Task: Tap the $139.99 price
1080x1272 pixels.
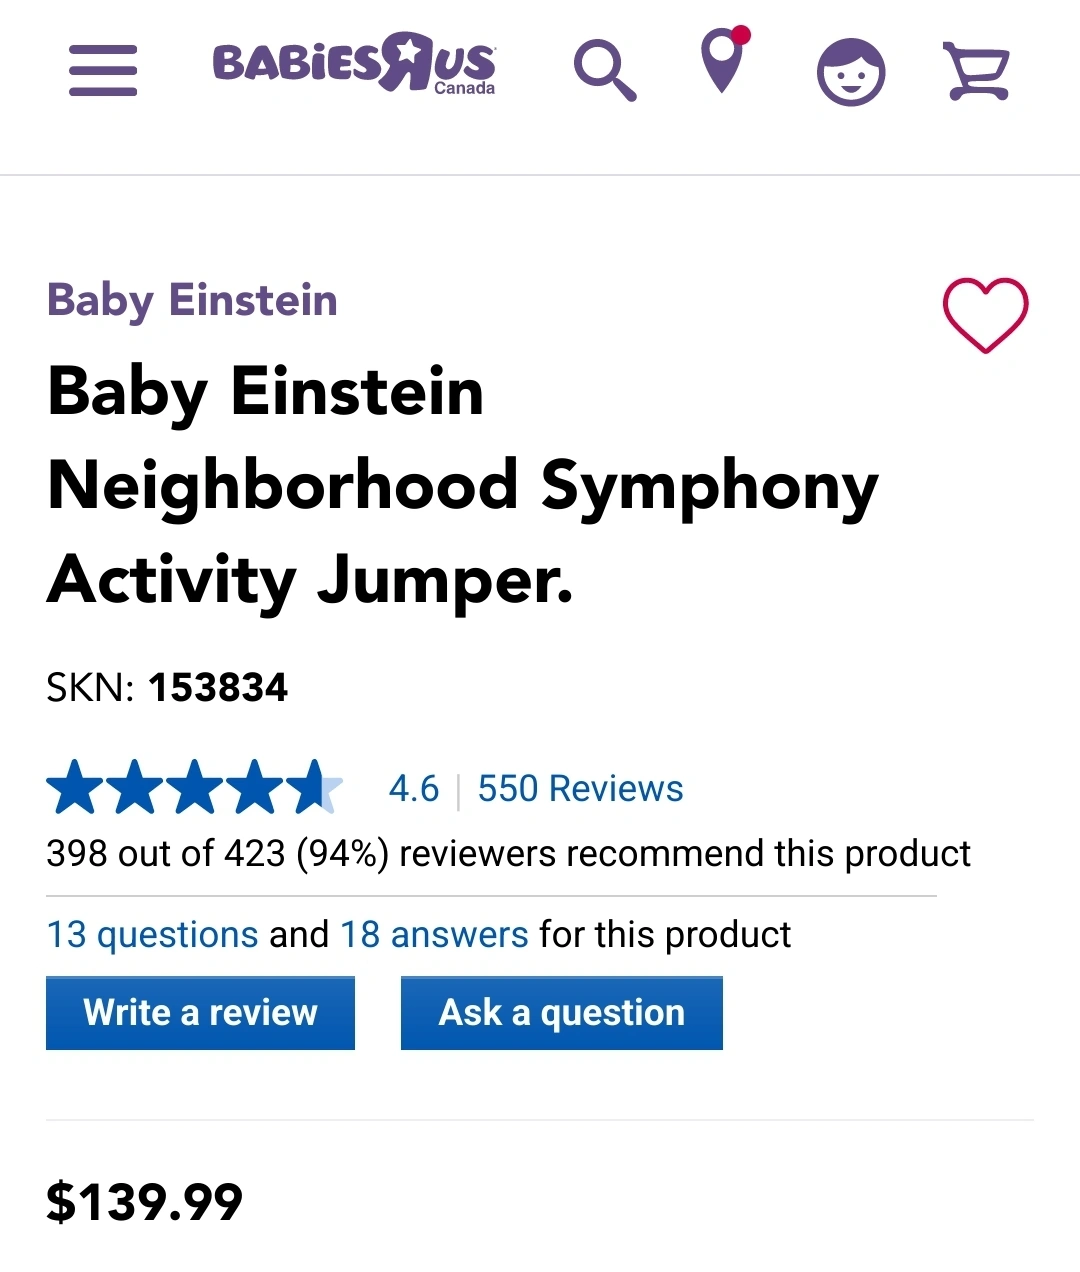Action: (145, 1202)
